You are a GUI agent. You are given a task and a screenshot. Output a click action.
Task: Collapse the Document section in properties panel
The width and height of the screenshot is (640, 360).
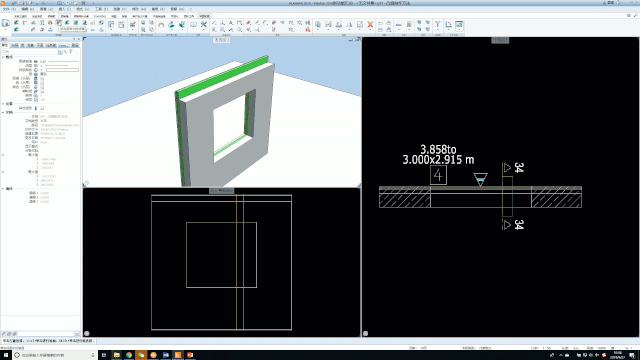click(3, 112)
